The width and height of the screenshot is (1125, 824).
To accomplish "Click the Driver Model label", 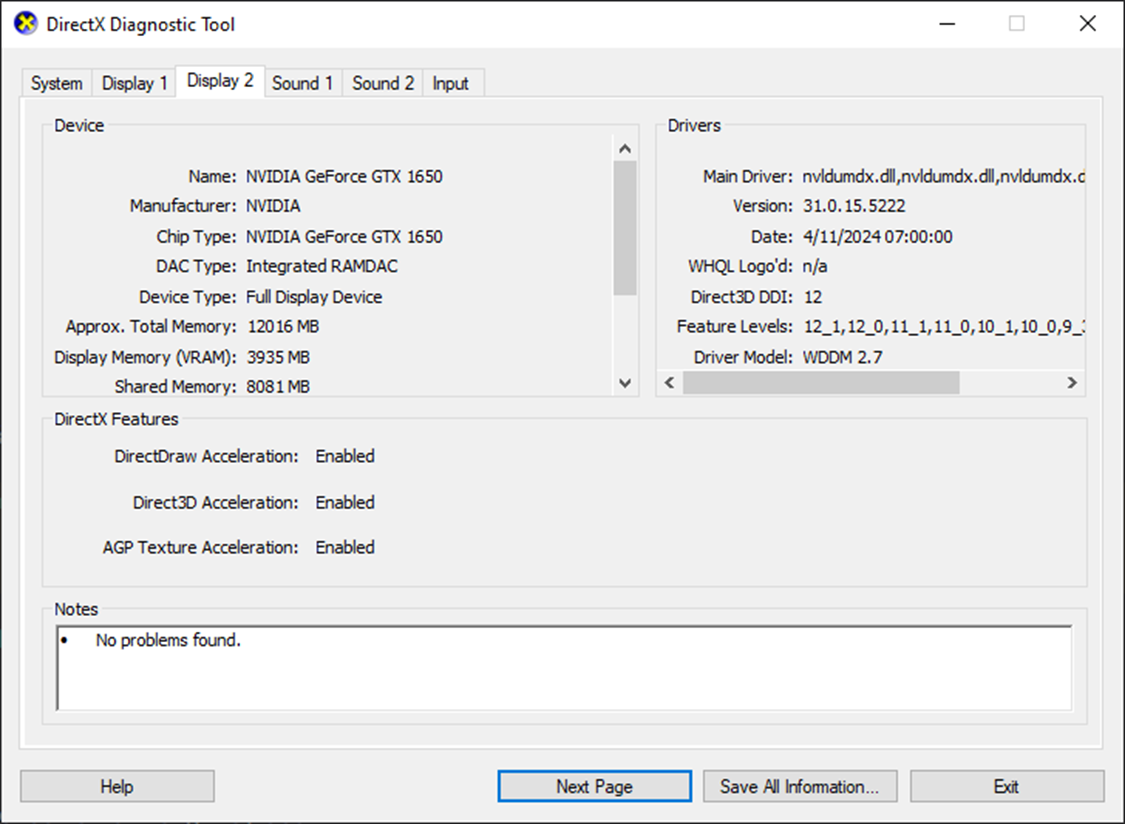I will point(743,357).
